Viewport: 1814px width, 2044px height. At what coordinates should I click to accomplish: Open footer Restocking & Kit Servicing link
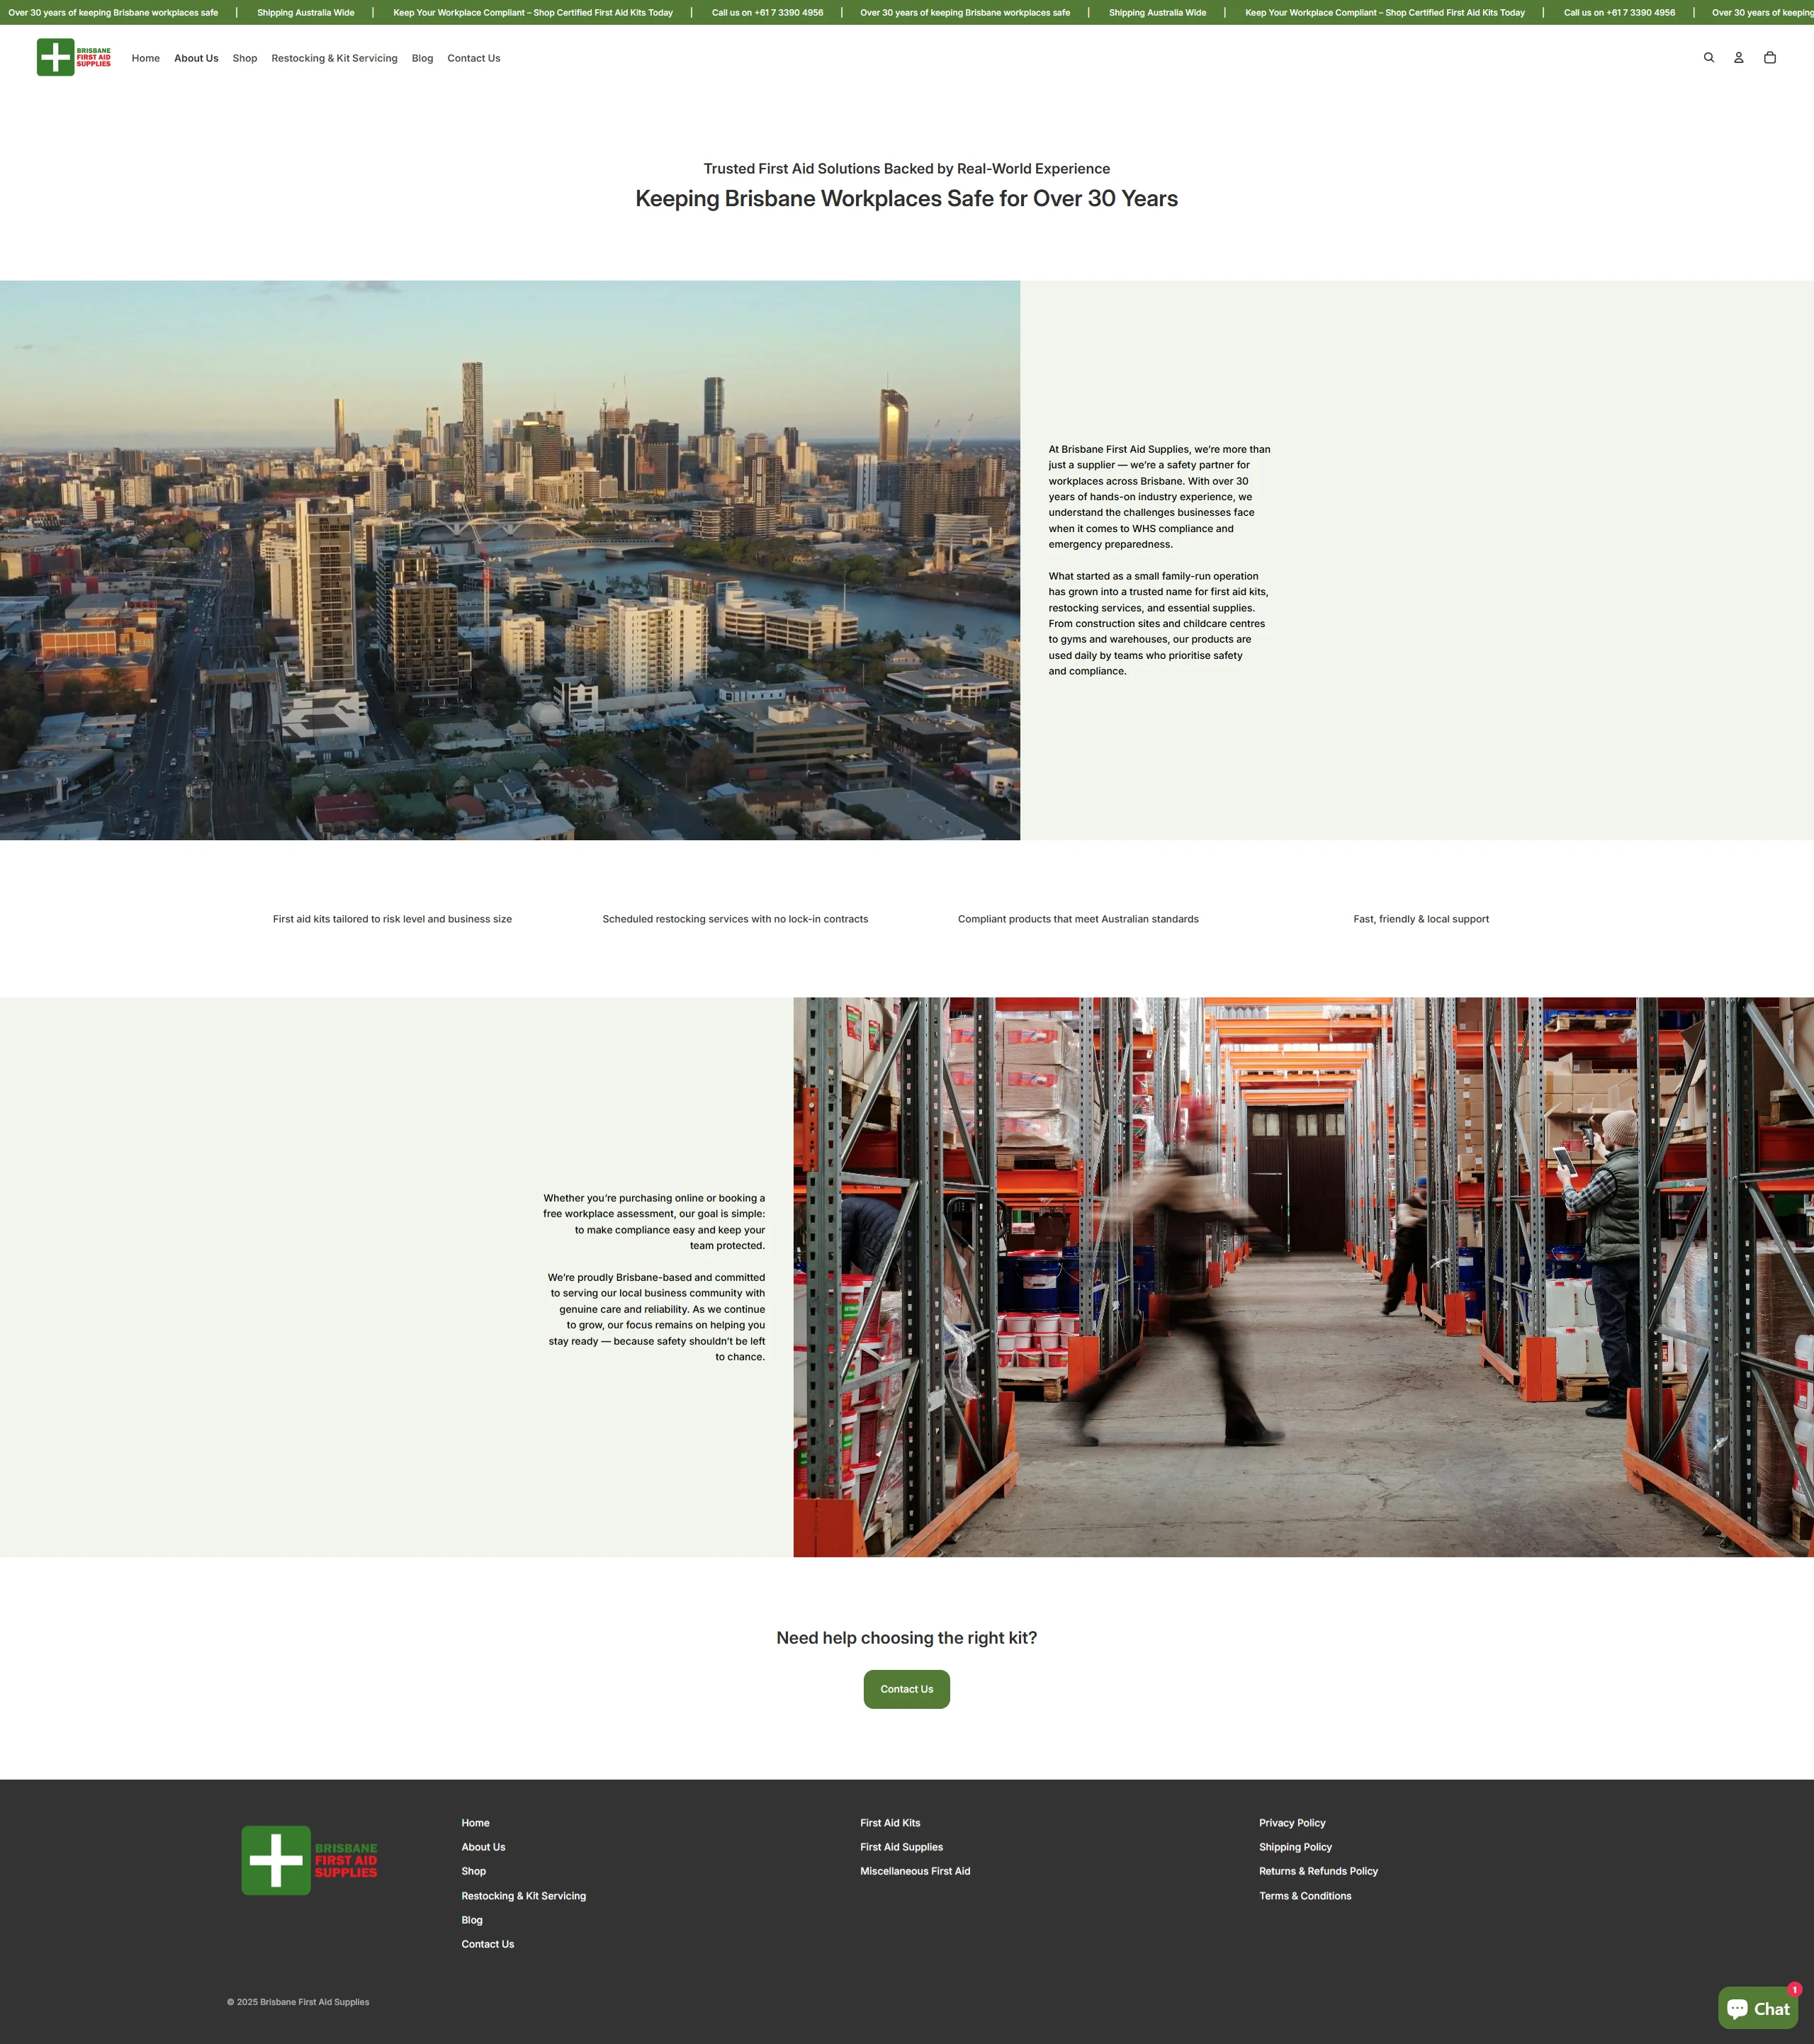click(523, 1896)
